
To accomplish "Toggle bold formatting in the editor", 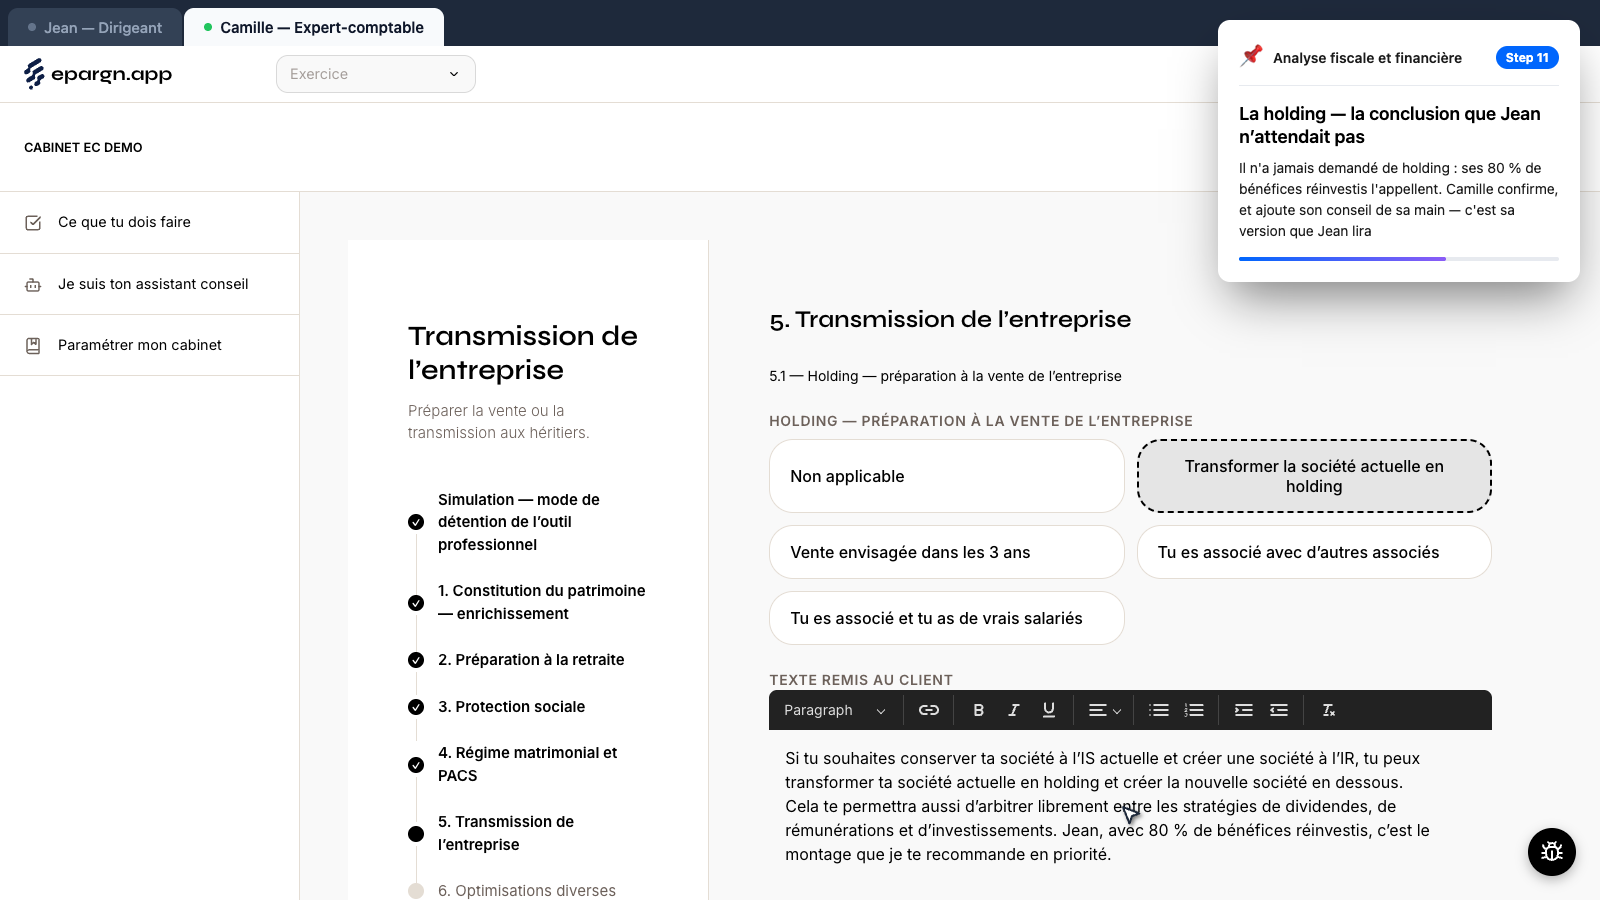I will [x=979, y=710].
